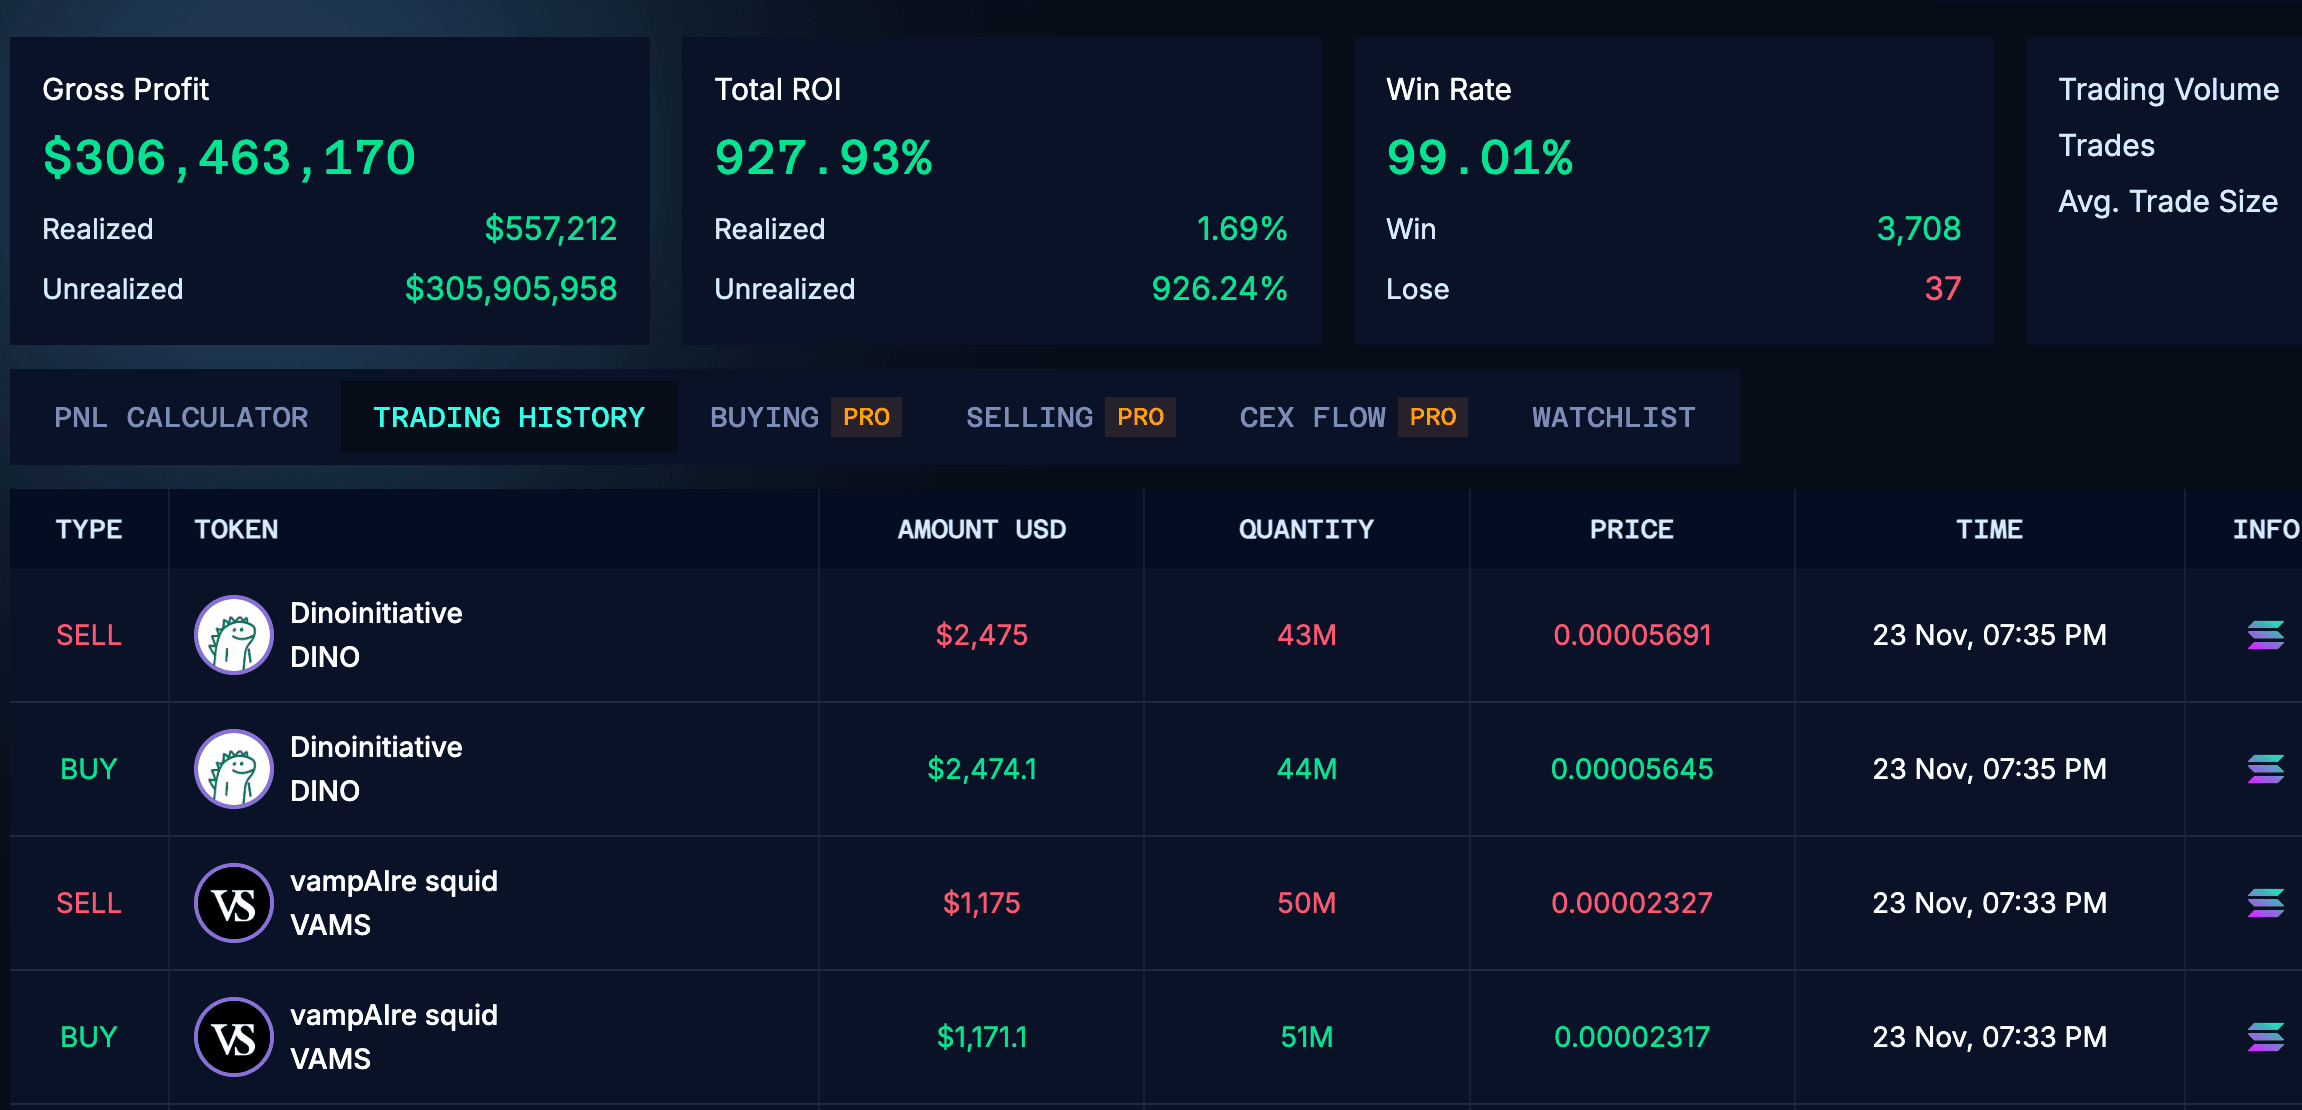Screen dimensions: 2302x1110
Task: Click the Gross Profit value $306,463,170
Action: (x=229, y=157)
